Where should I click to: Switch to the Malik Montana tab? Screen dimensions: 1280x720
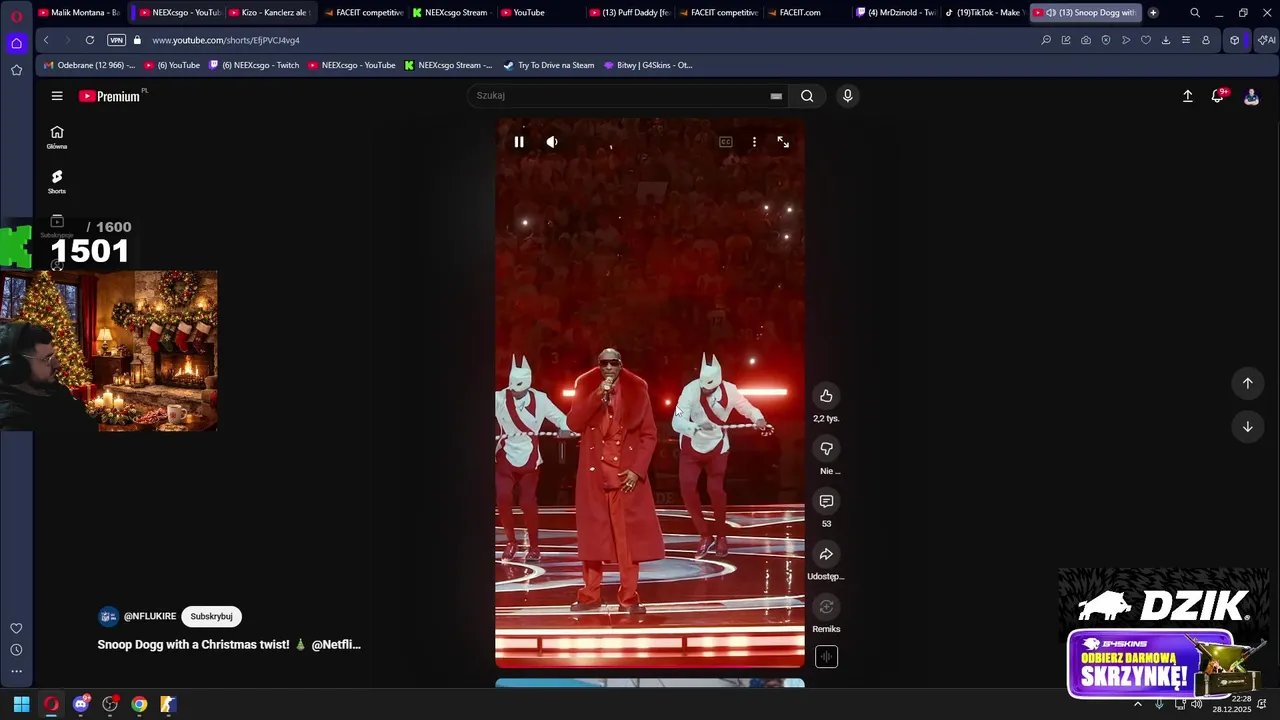pos(78,13)
